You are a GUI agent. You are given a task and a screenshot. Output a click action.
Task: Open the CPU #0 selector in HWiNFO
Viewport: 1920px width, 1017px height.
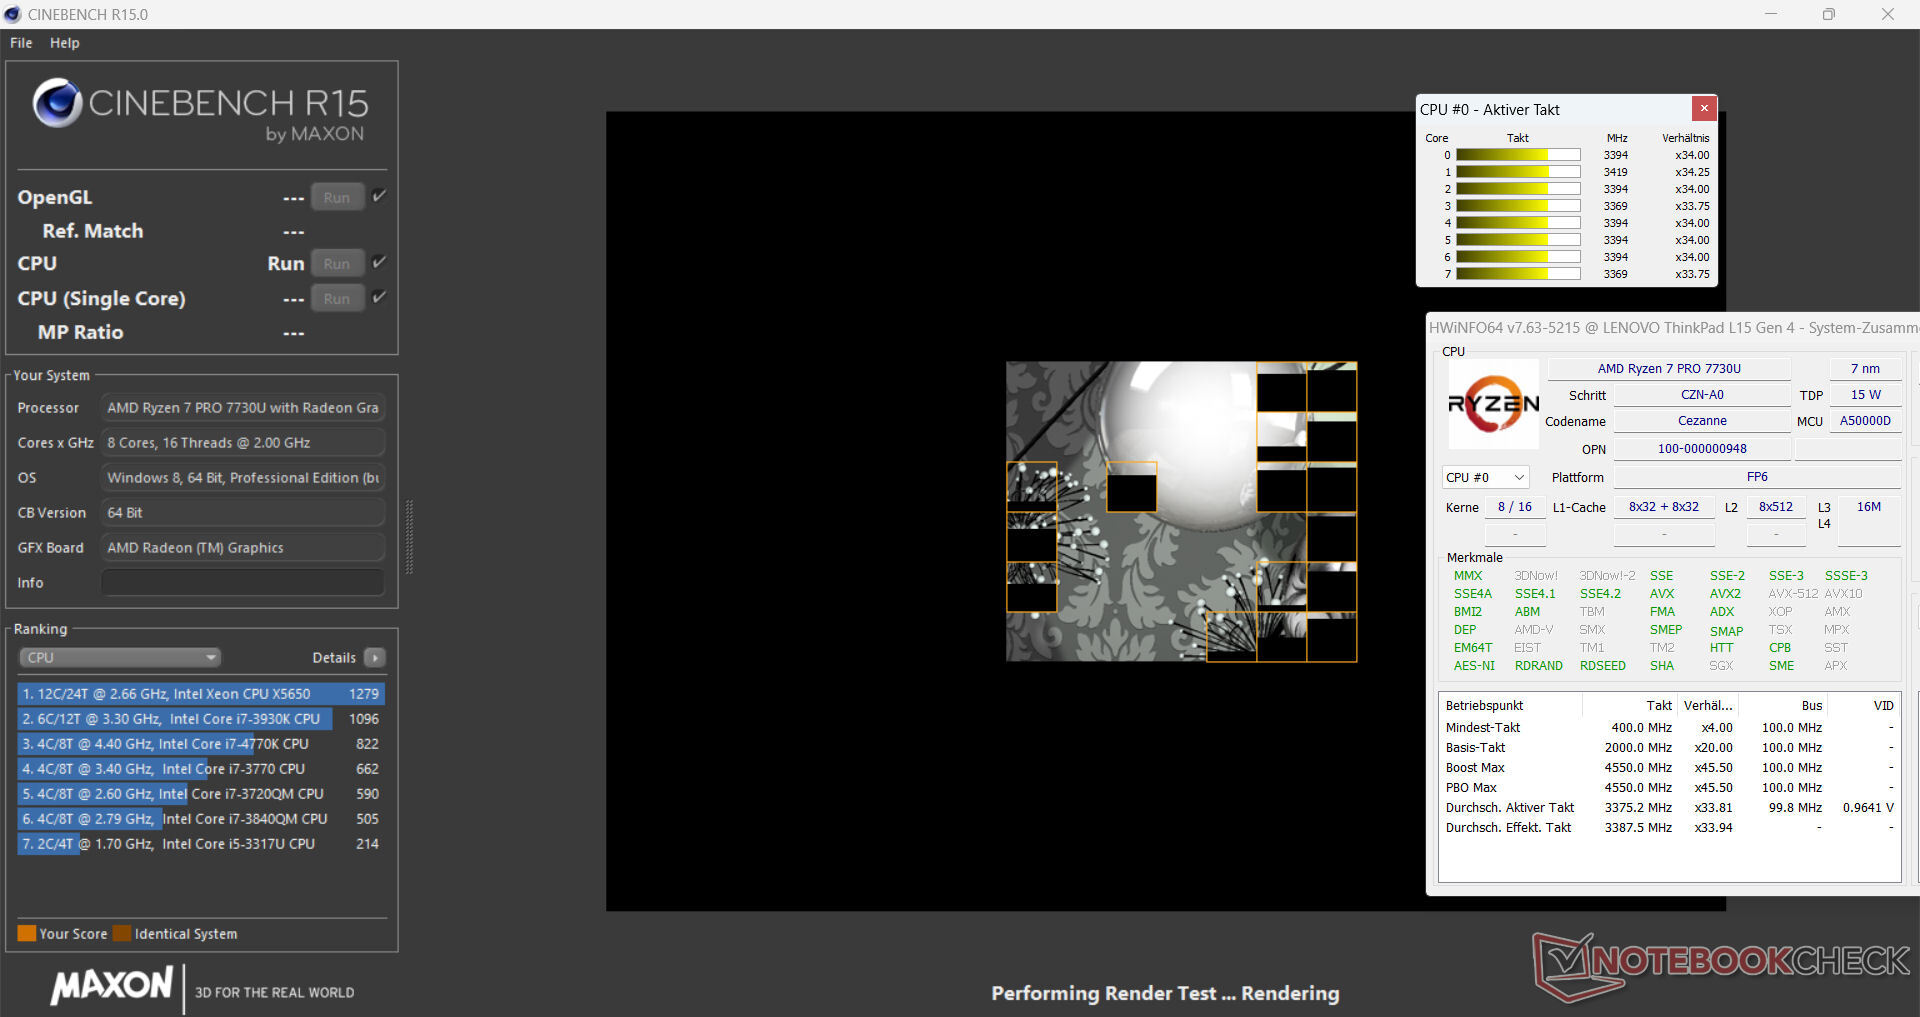point(1486,477)
